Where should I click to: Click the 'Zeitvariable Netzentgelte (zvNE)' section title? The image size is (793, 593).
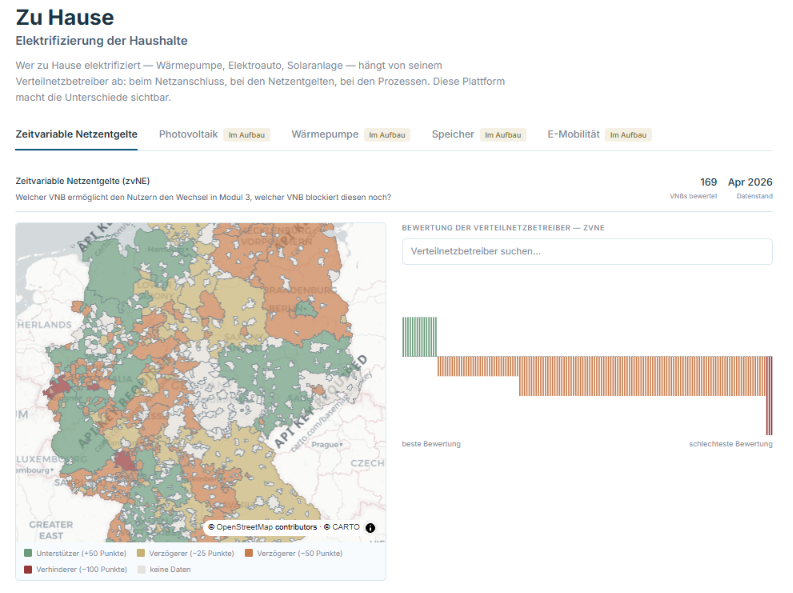tap(82, 181)
